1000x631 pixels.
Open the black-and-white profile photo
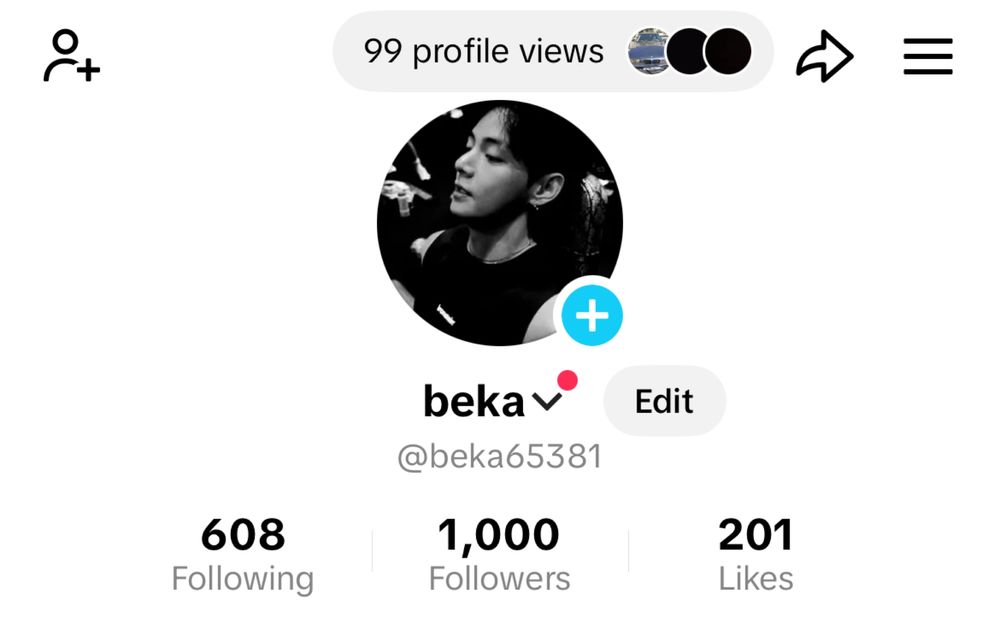click(x=499, y=223)
